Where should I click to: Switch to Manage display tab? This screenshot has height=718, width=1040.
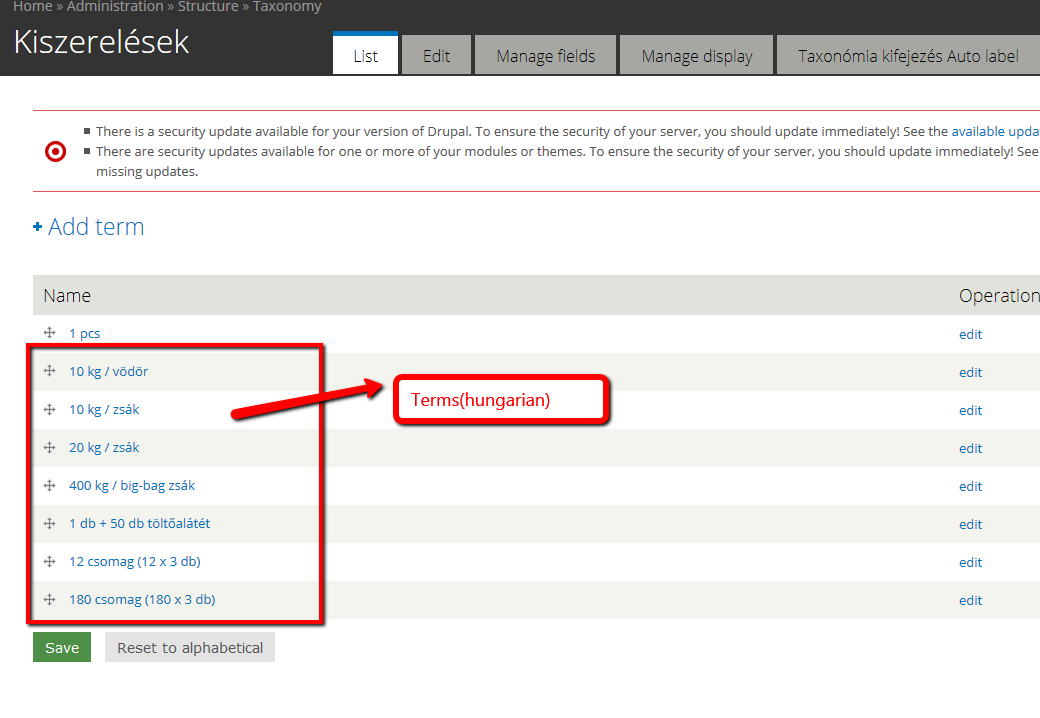696,56
